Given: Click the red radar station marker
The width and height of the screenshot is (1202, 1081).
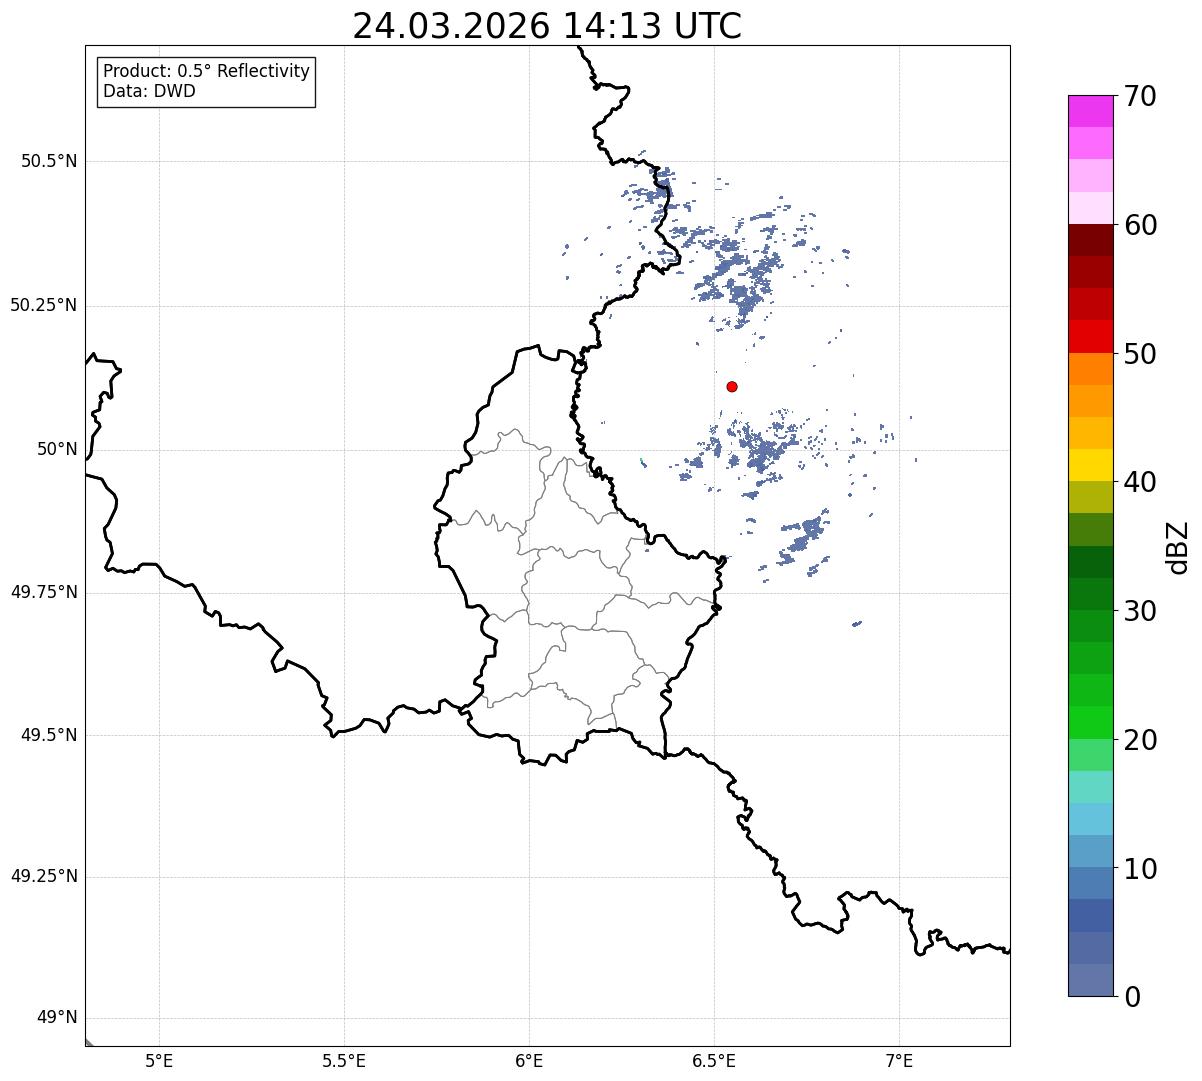Looking at the screenshot, I should (x=732, y=387).
